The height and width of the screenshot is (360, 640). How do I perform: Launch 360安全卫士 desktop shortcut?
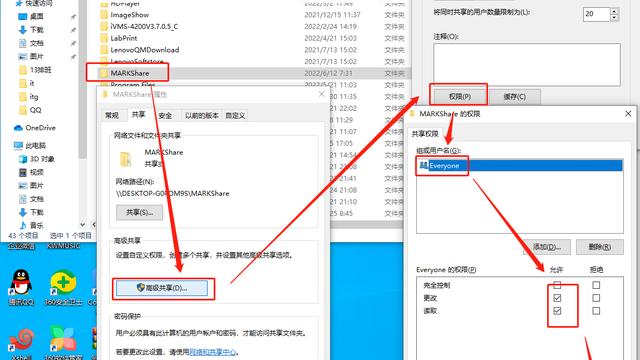click(64, 288)
